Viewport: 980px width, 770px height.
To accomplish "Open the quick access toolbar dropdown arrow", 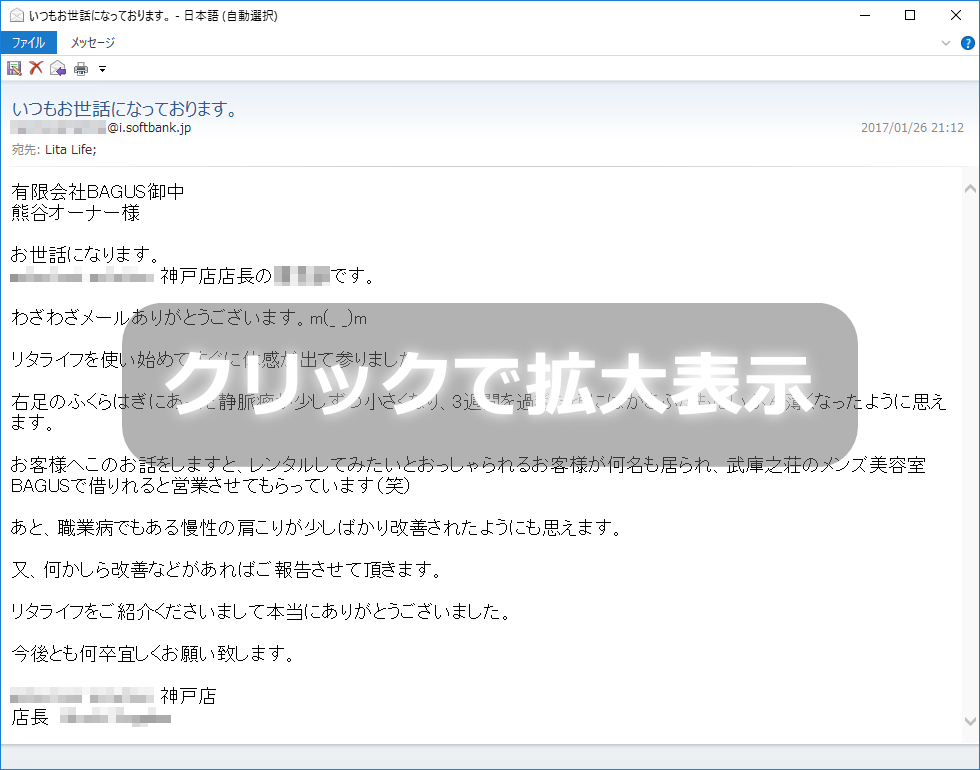I will click(102, 69).
